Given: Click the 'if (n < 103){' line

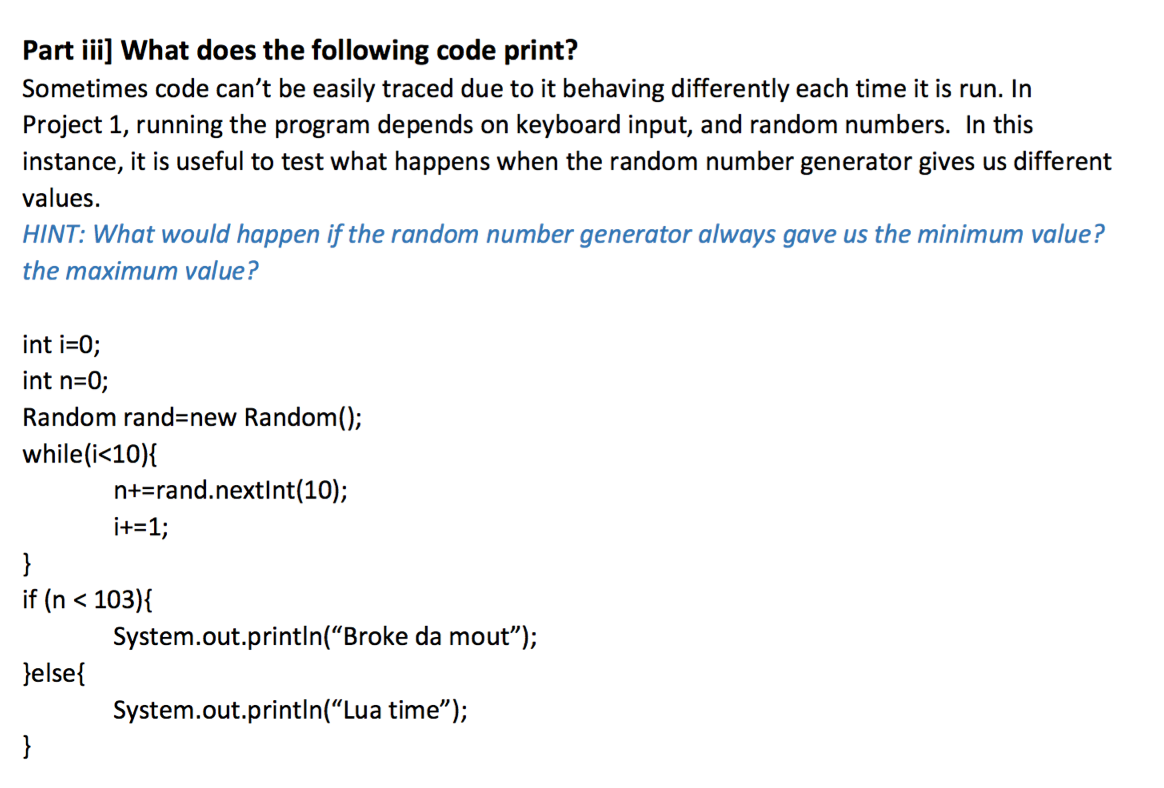Looking at the screenshot, I should (x=88, y=599).
